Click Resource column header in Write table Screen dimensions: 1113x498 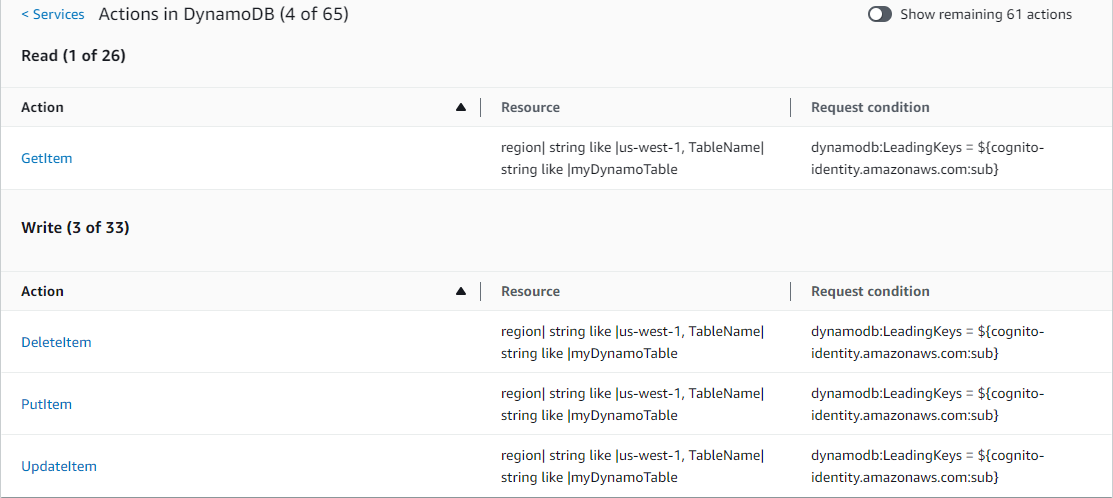pyautogui.click(x=530, y=291)
